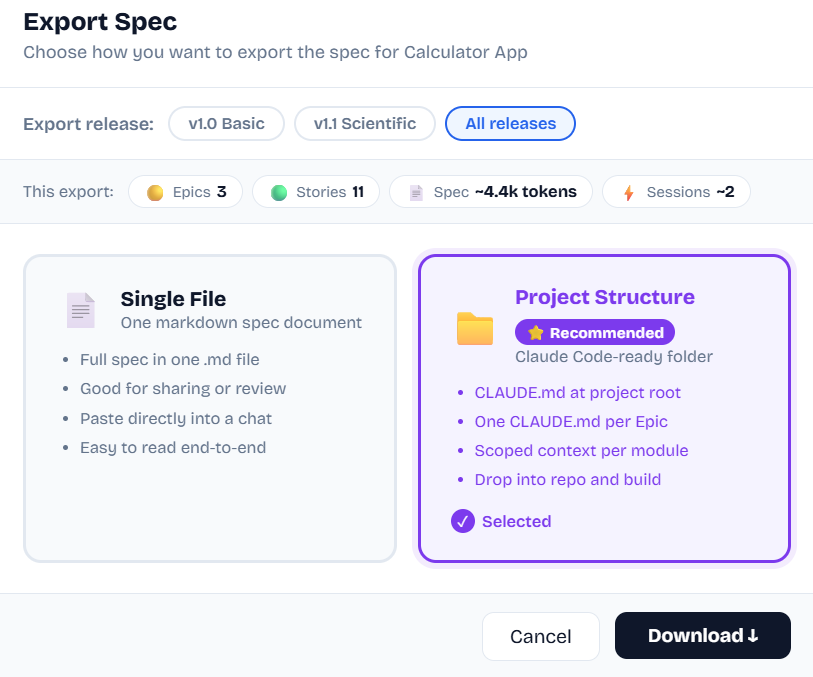Click the yellow Project Structure folder icon

475,329
